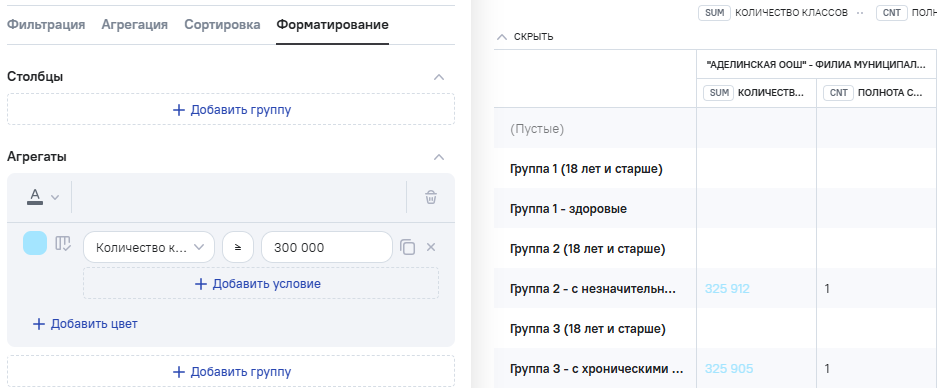937x388 pixels.
Task: Click the copy condition icon
Action: (x=408, y=247)
